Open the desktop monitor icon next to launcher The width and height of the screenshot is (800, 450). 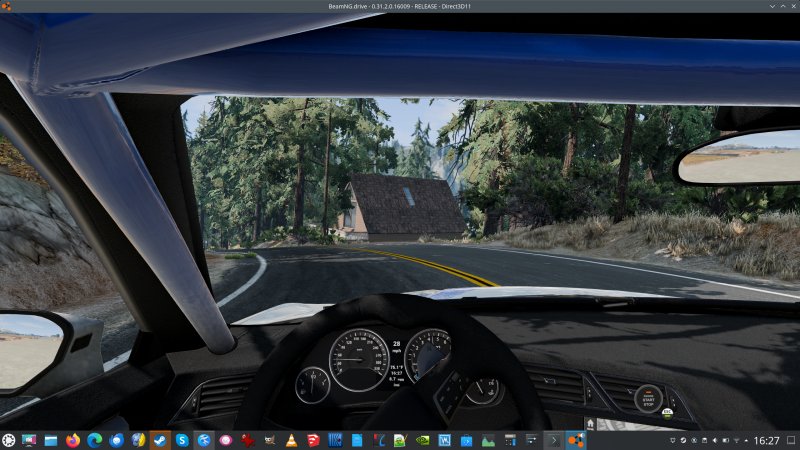[29, 440]
